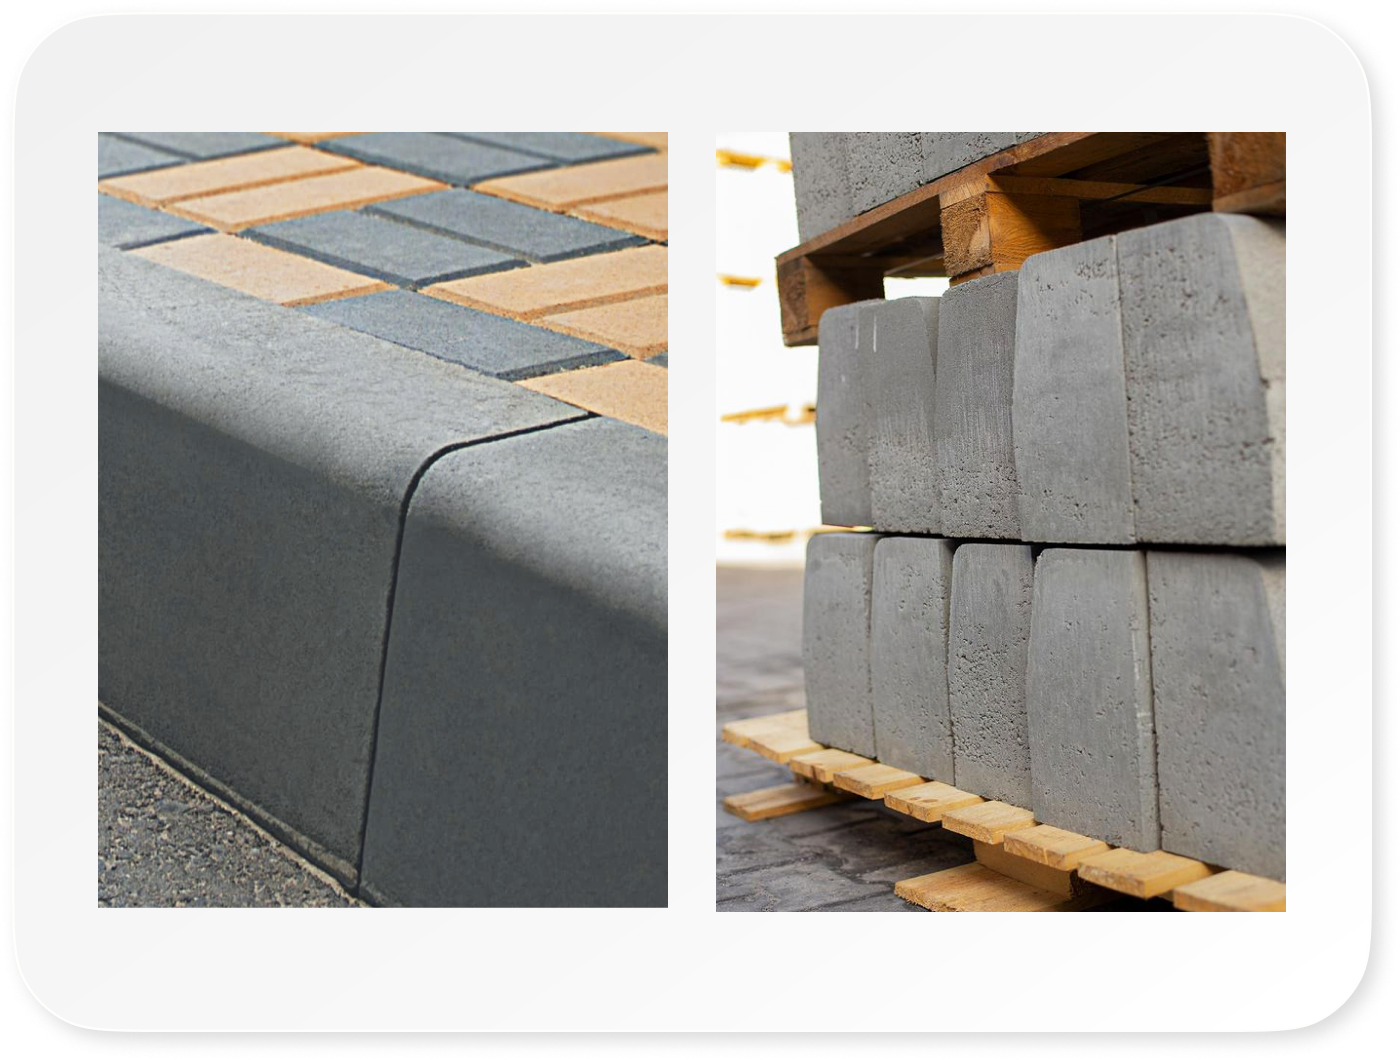The height and width of the screenshot is (1060, 1400).
Task: Click the top-right concrete block in upper row
Action: [x=1200, y=380]
